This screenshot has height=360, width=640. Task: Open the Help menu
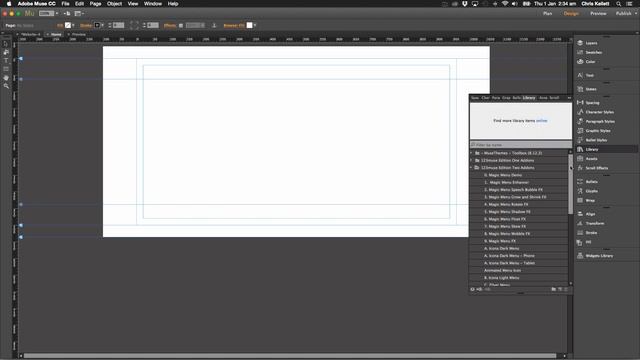click(173, 4)
